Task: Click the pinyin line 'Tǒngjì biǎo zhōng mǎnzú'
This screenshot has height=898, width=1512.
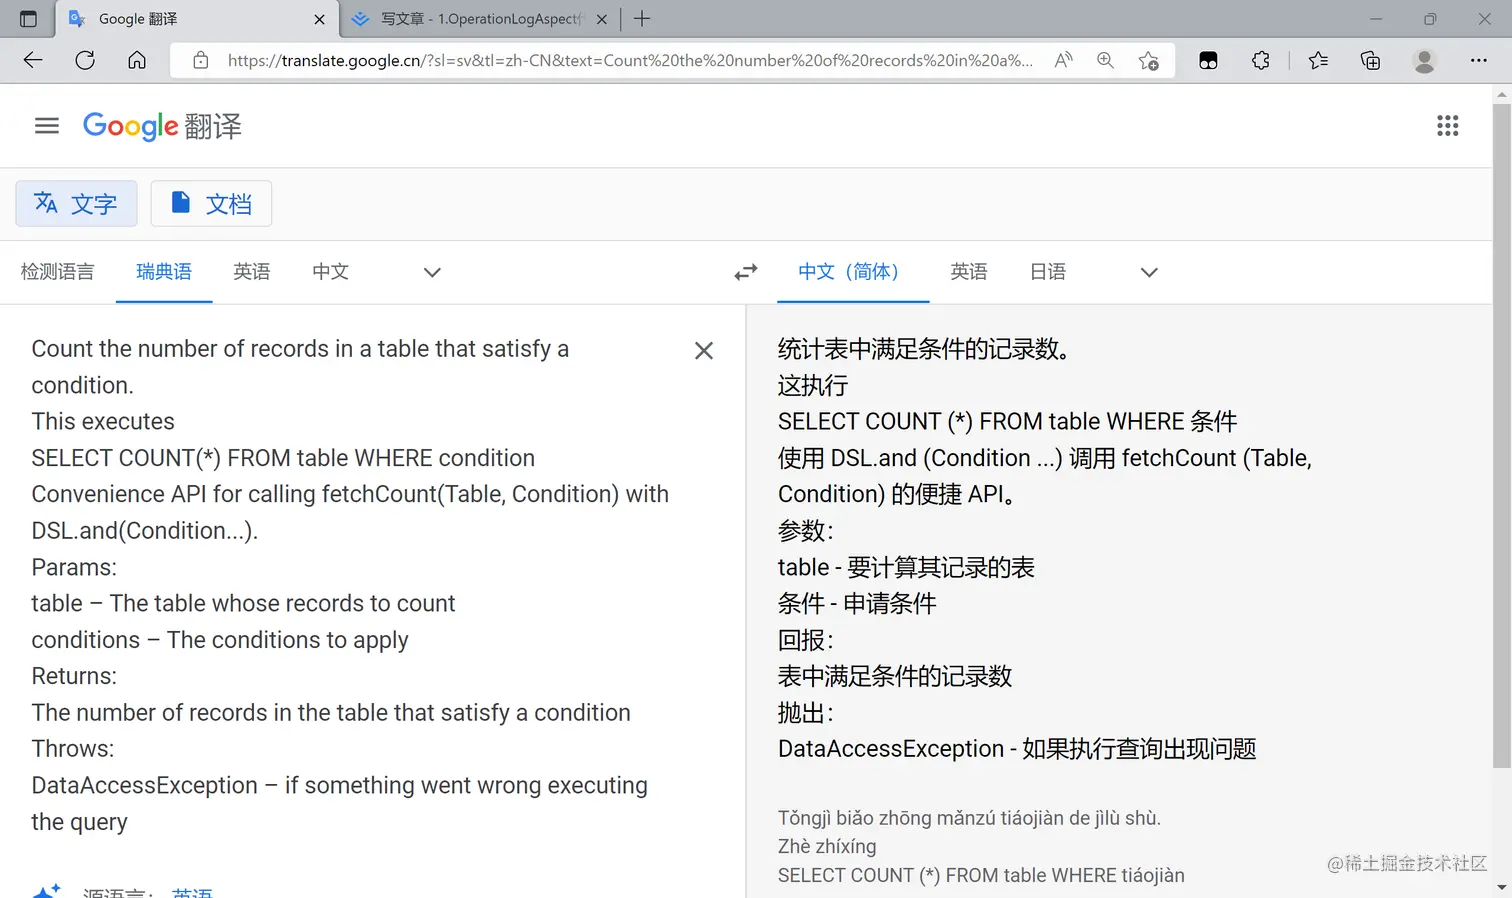Action: tap(969, 818)
